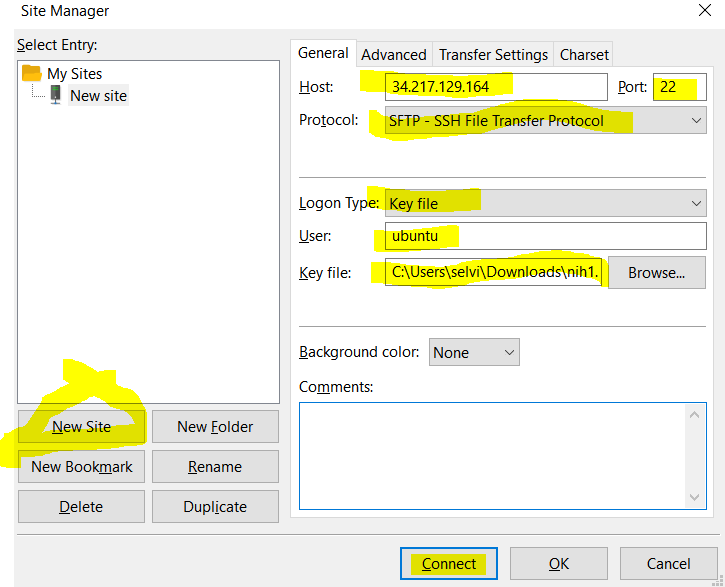The height and width of the screenshot is (587, 725).
Task: Open the Background color dropdown
Action: point(474,352)
